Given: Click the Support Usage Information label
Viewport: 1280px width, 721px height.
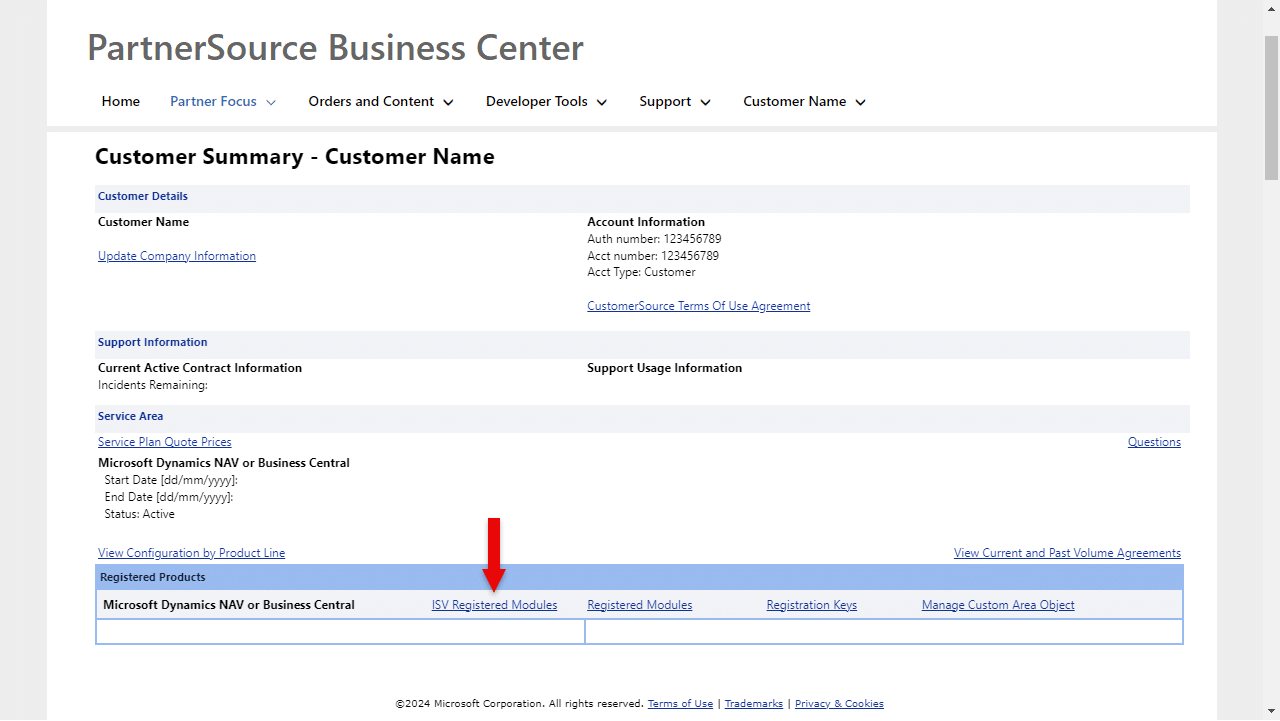Looking at the screenshot, I should tap(665, 368).
